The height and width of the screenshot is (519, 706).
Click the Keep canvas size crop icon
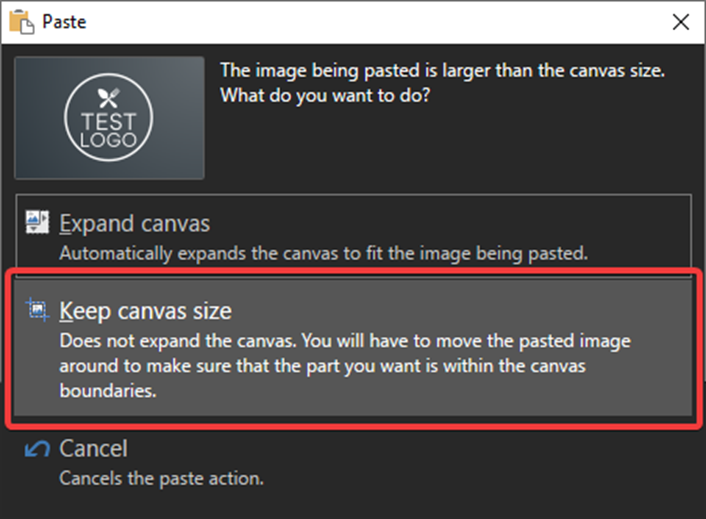(x=37, y=310)
